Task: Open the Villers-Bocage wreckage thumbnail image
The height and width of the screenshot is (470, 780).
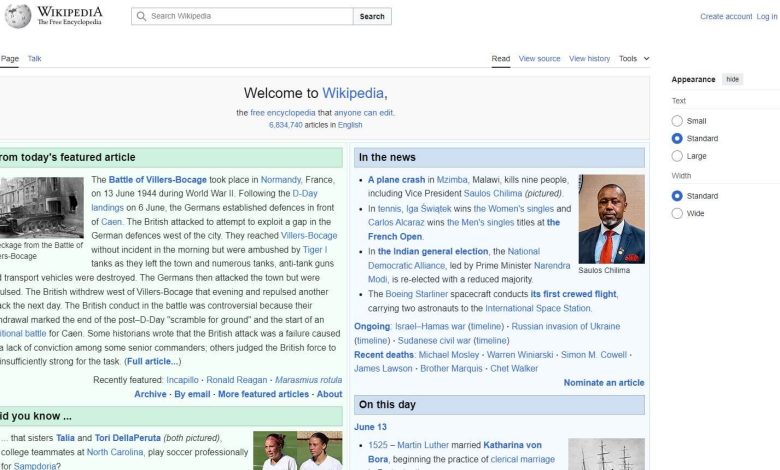Action: [41, 207]
